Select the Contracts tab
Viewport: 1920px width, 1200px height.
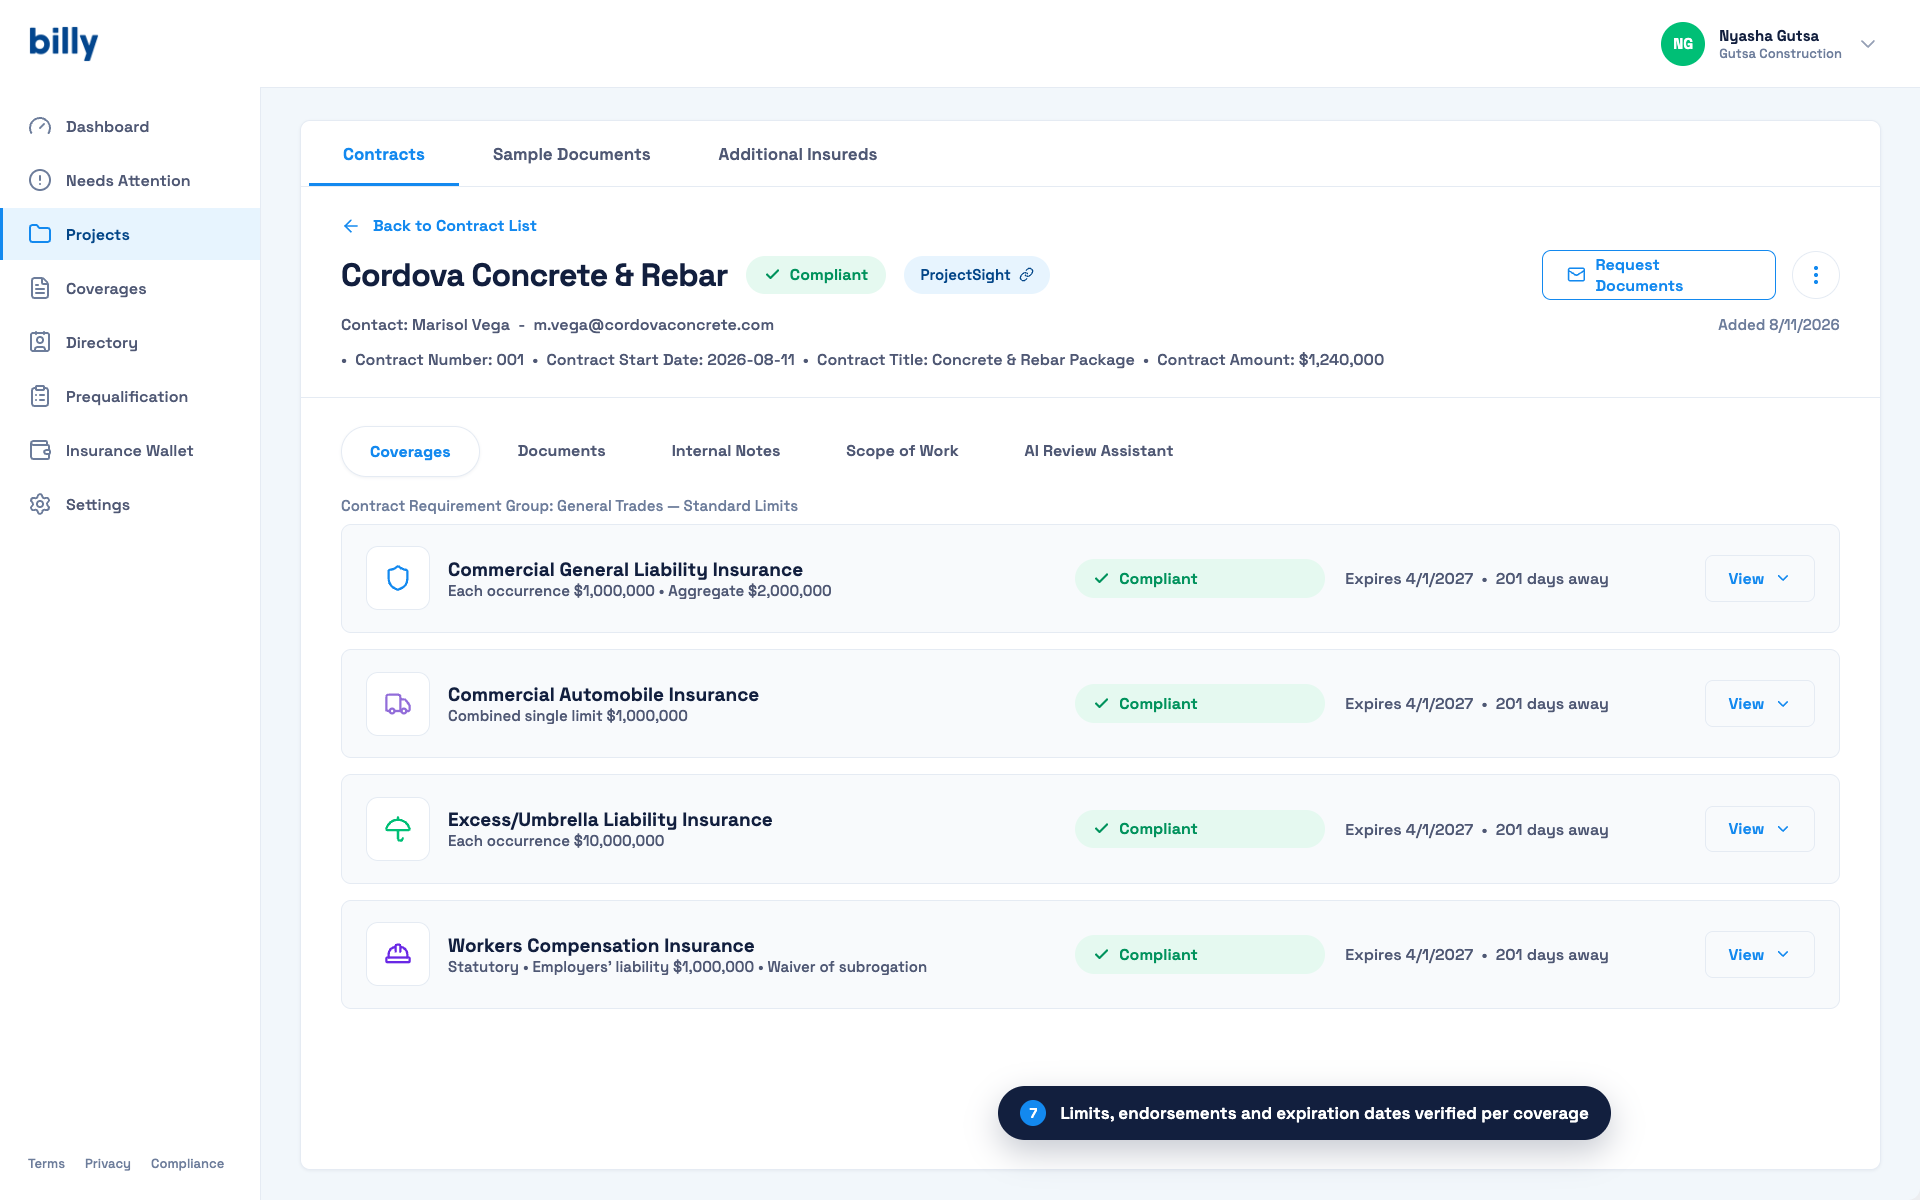point(384,154)
